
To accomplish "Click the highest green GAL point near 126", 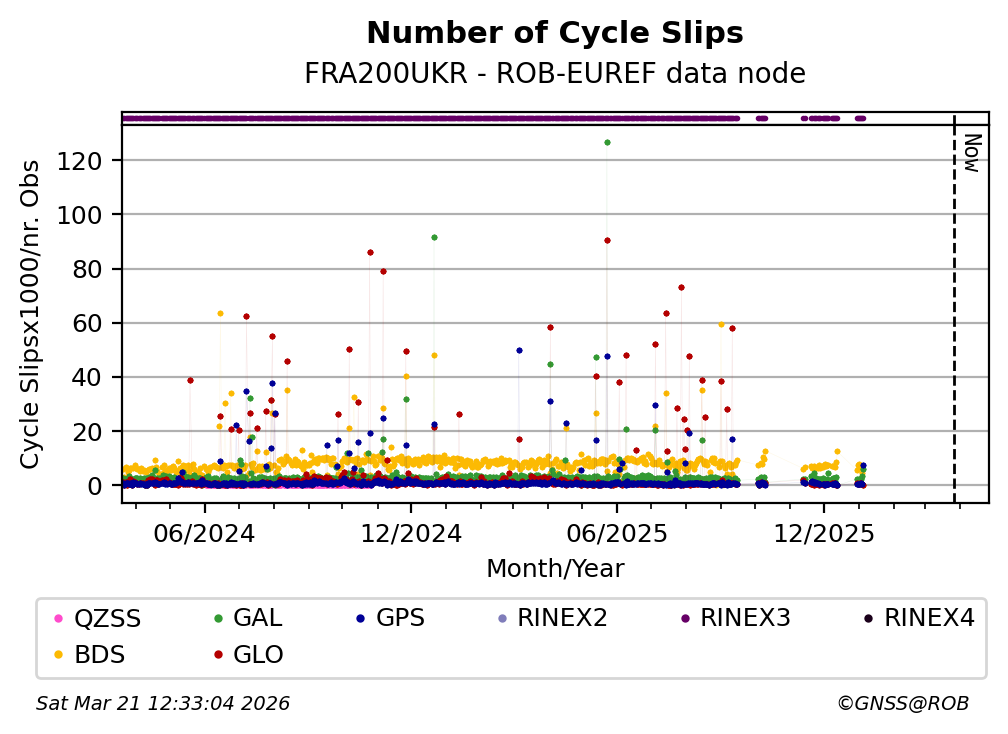I will pyautogui.click(x=607, y=143).
